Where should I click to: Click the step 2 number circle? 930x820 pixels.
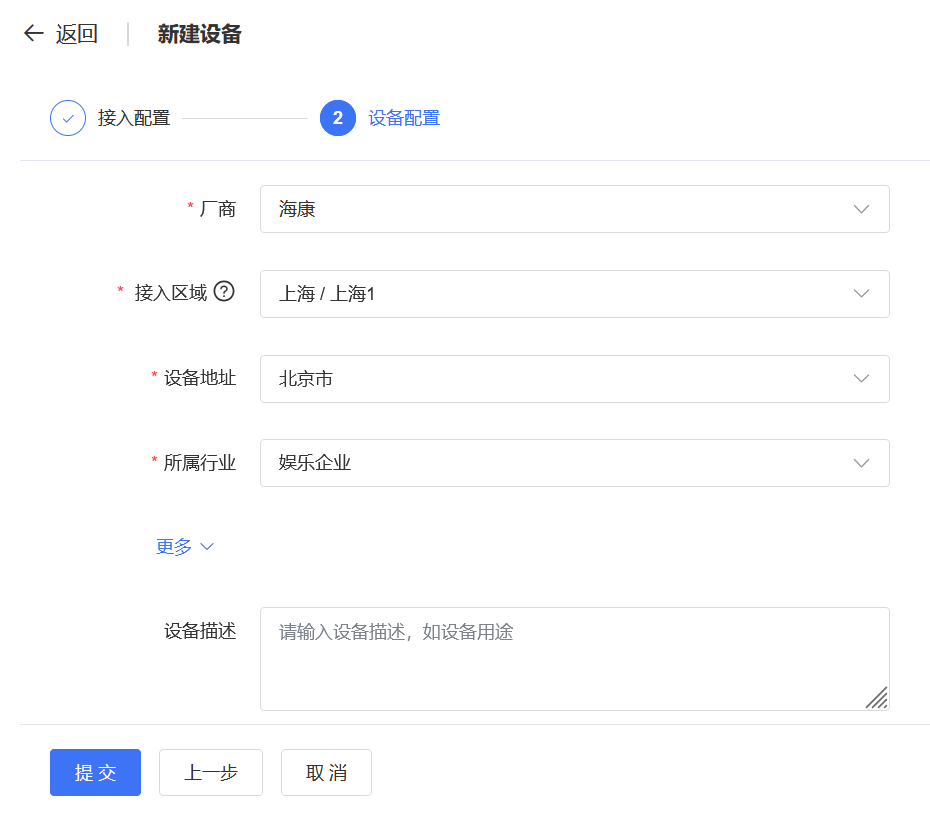338,118
